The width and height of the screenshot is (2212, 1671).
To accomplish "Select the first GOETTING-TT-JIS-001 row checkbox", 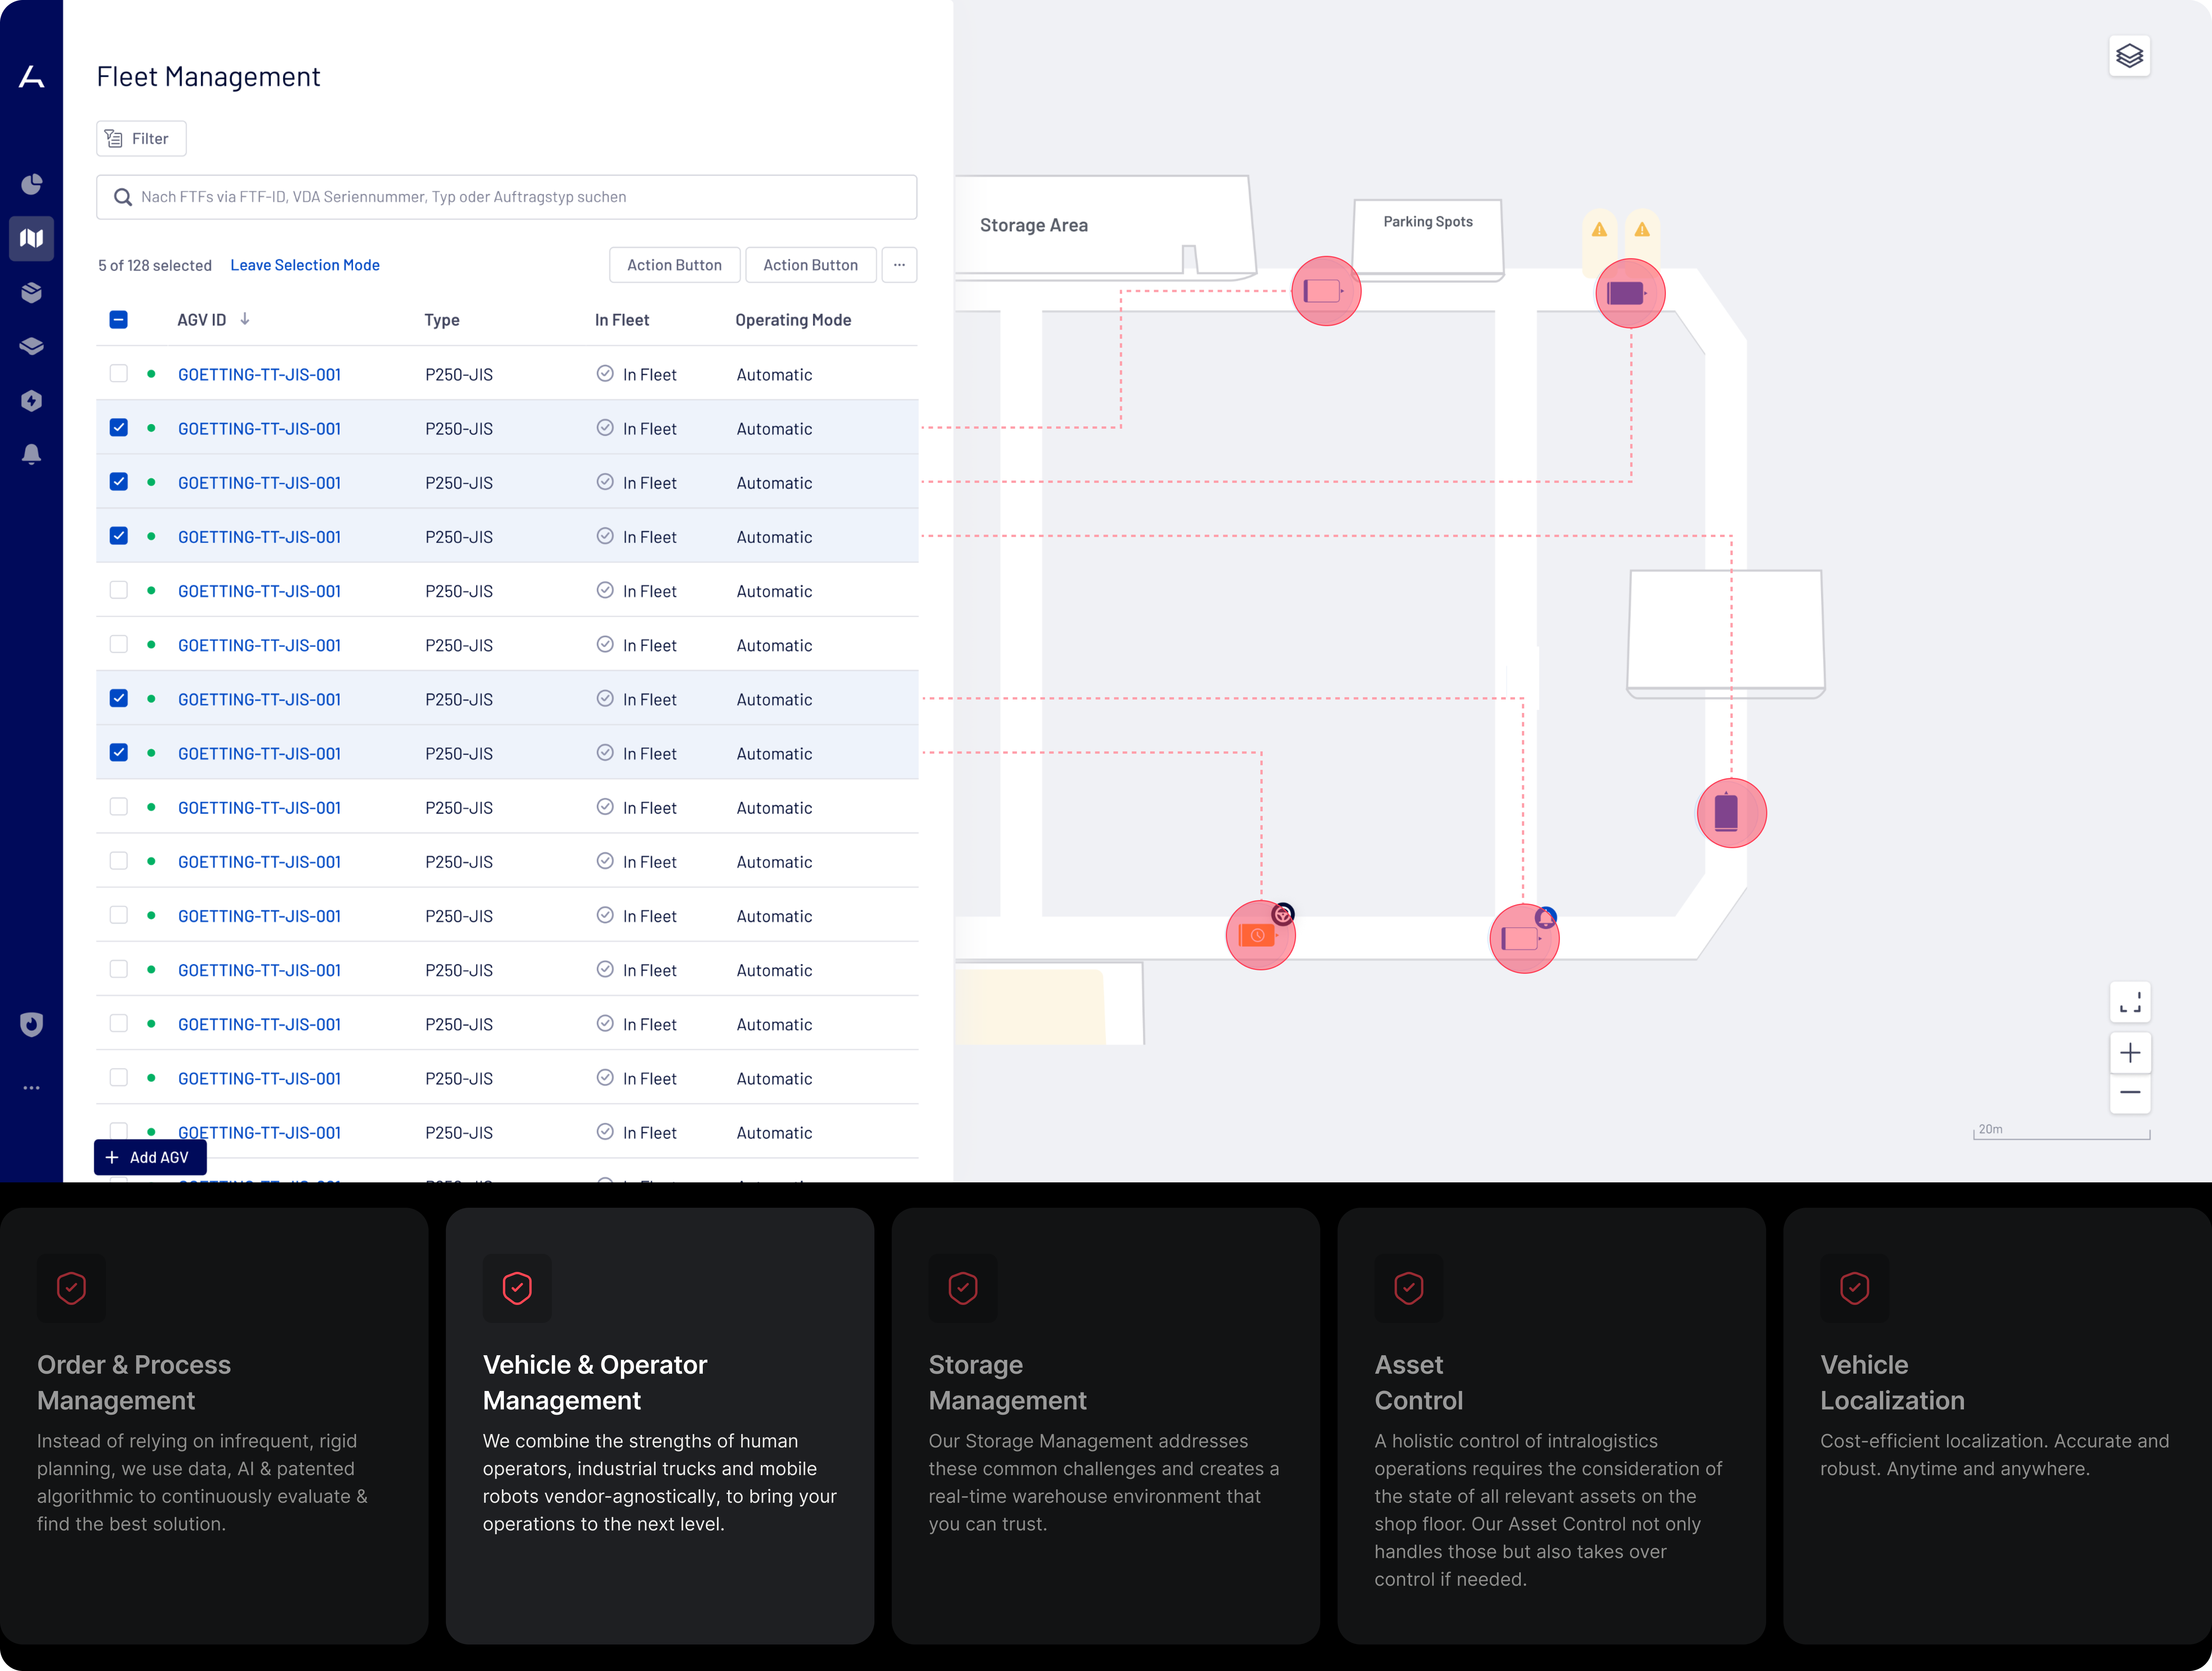I will click(119, 373).
